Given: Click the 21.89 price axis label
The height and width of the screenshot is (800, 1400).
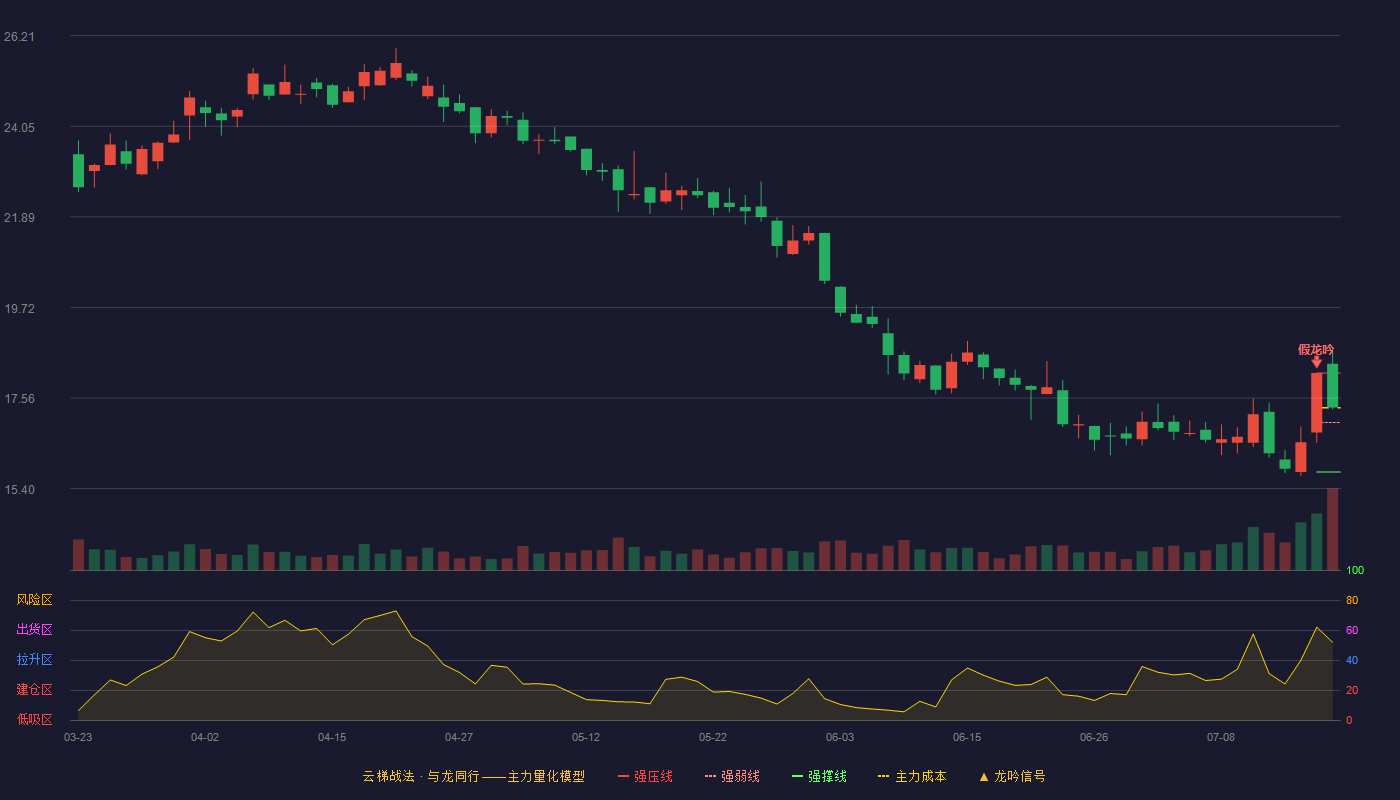Looking at the screenshot, I should tap(19, 218).
